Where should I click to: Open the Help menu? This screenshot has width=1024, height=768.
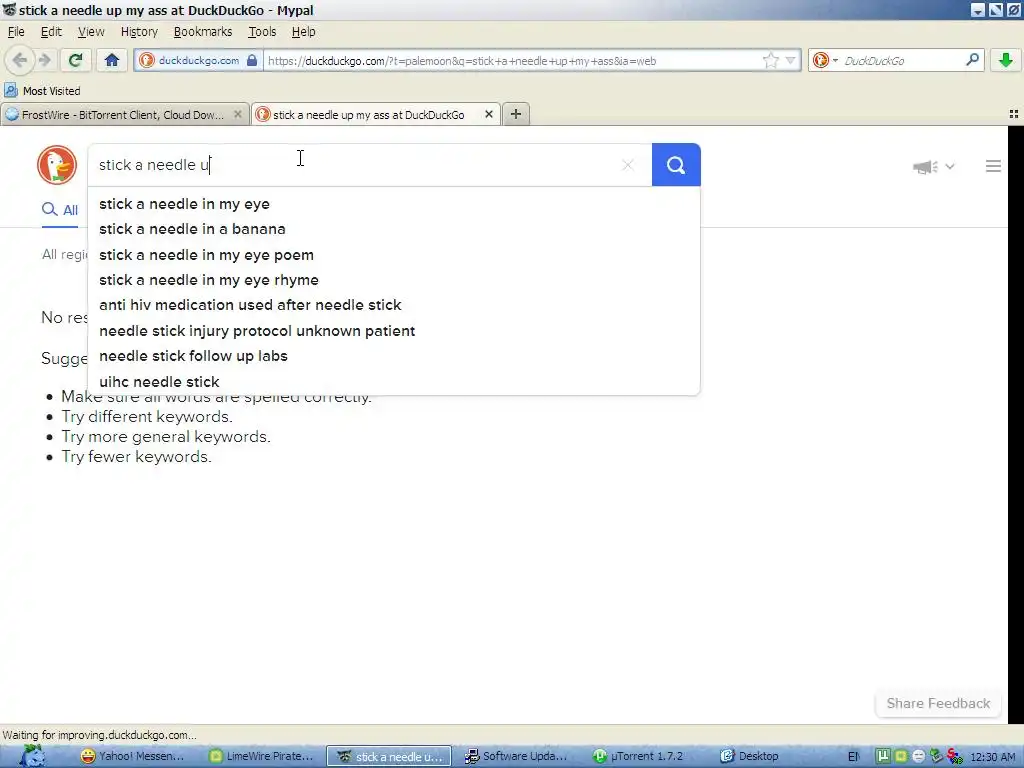click(x=303, y=31)
